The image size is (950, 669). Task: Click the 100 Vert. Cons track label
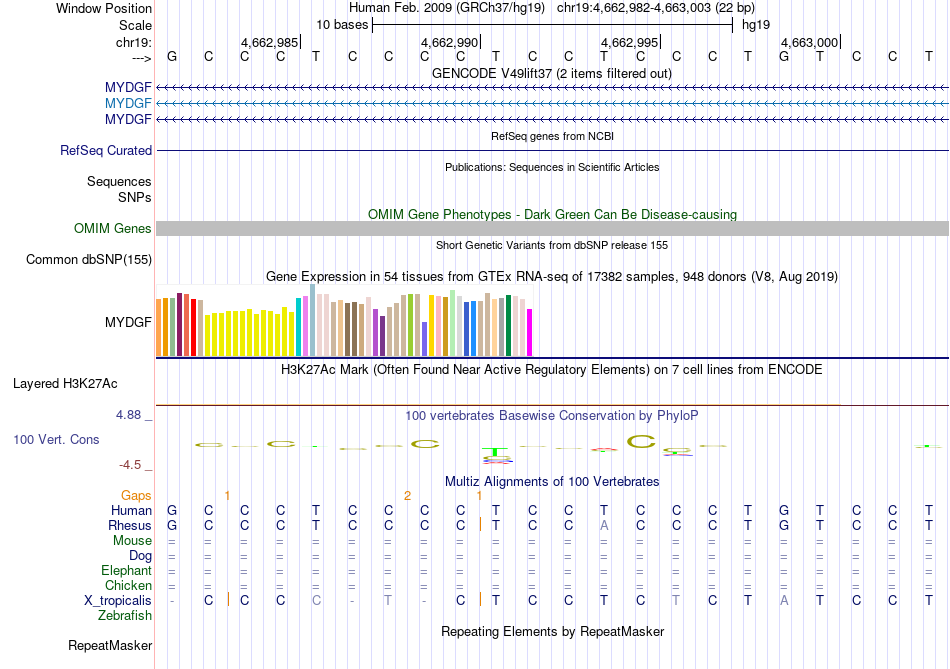coord(56,440)
